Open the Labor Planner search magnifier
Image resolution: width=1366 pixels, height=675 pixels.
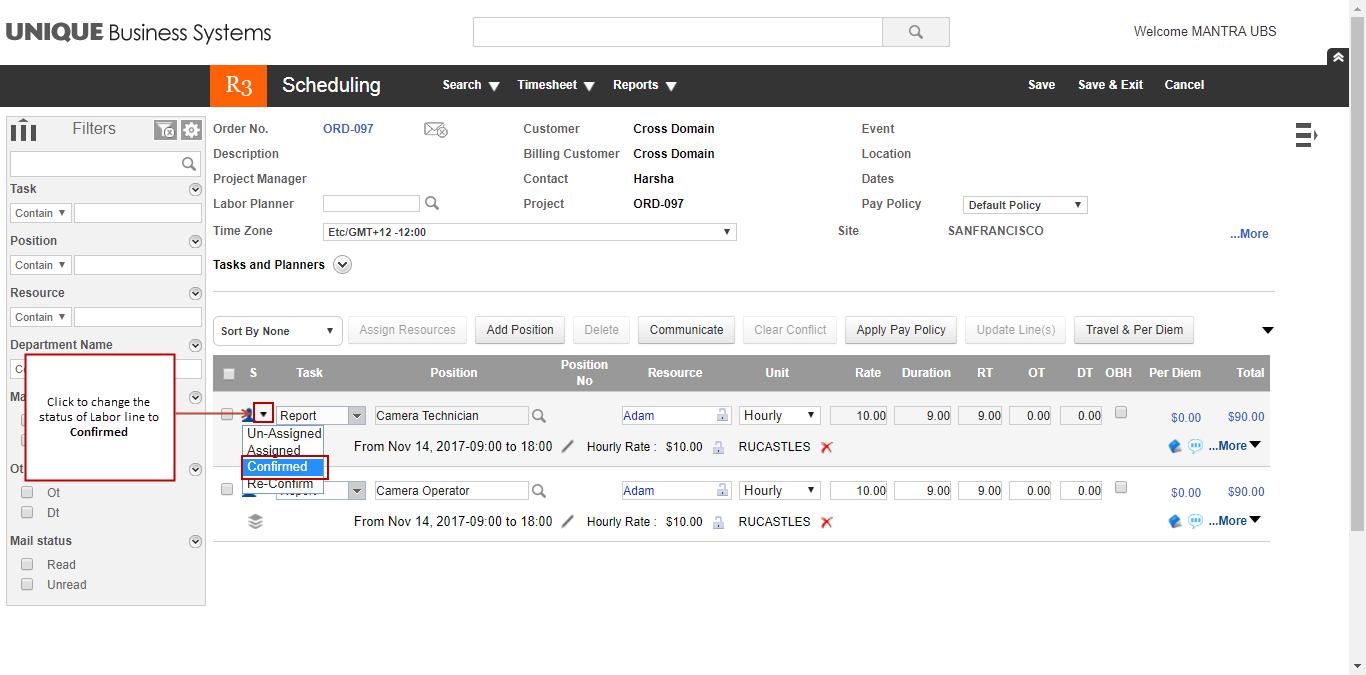[x=431, y=203]
